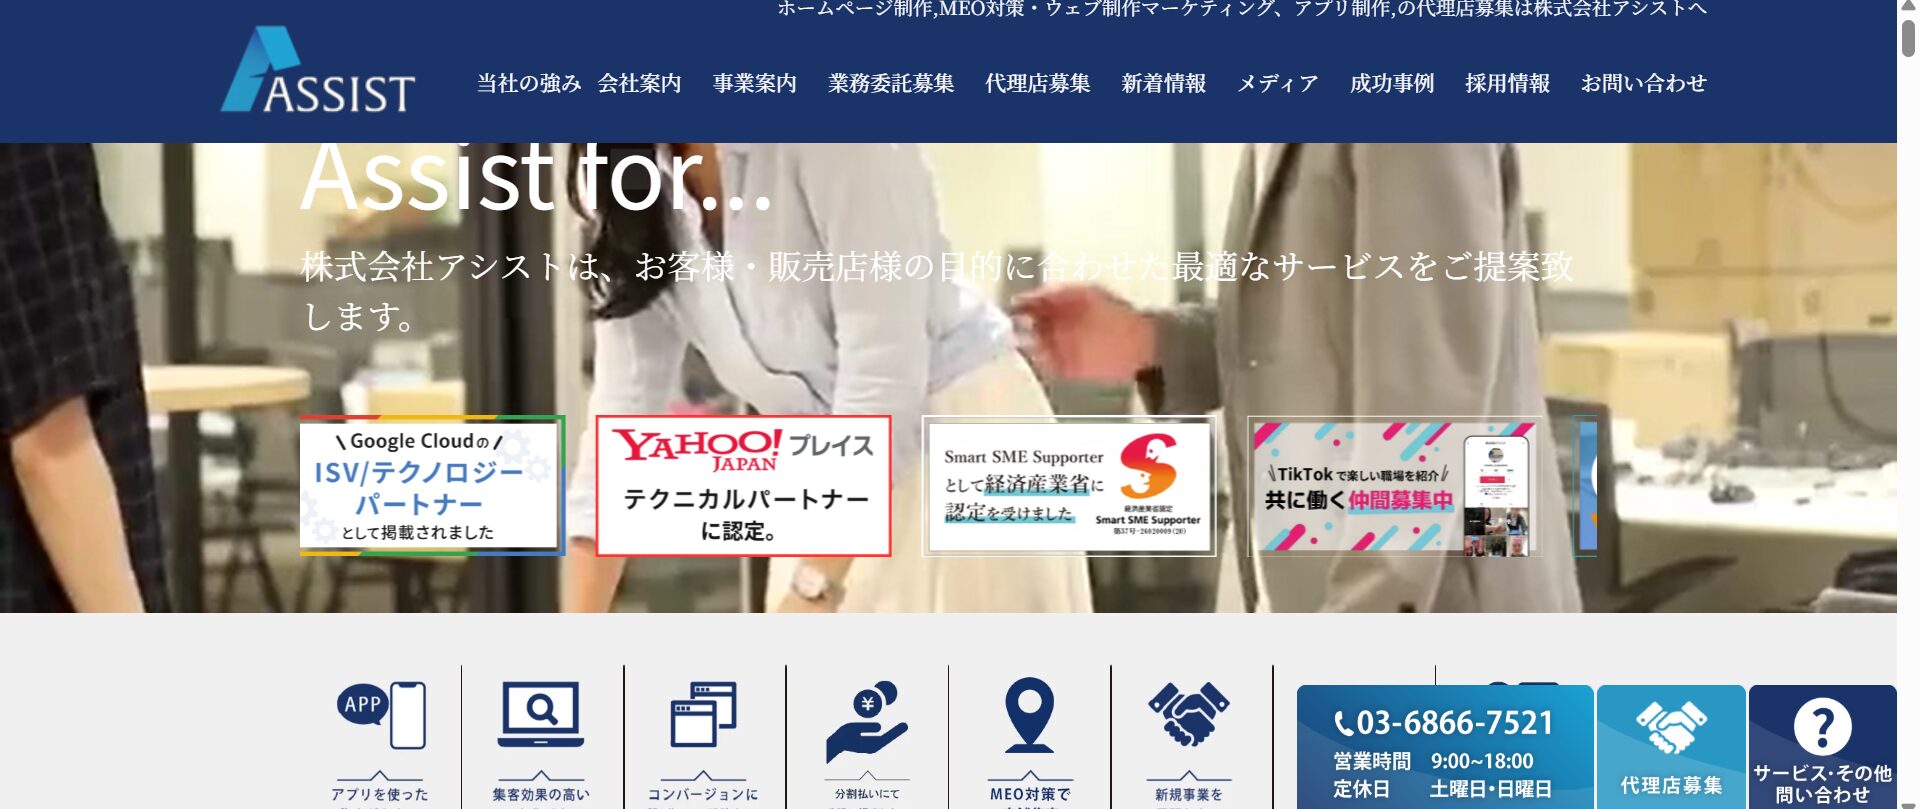Select the laptop search magnifier icon
This screenshot has width=1920, height=809.
pyautogui.click(x=541, y=715)
